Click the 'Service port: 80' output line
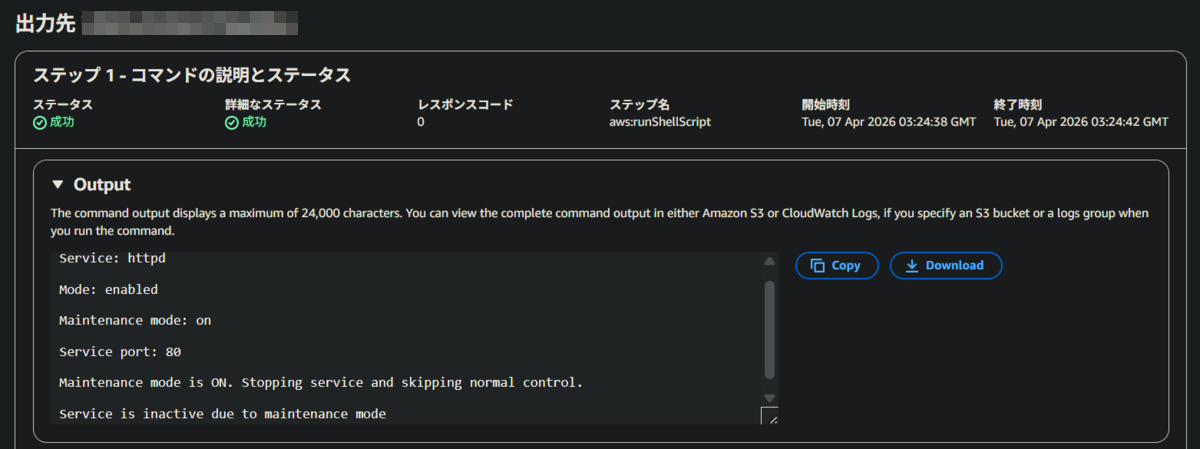 click(120, 352)
